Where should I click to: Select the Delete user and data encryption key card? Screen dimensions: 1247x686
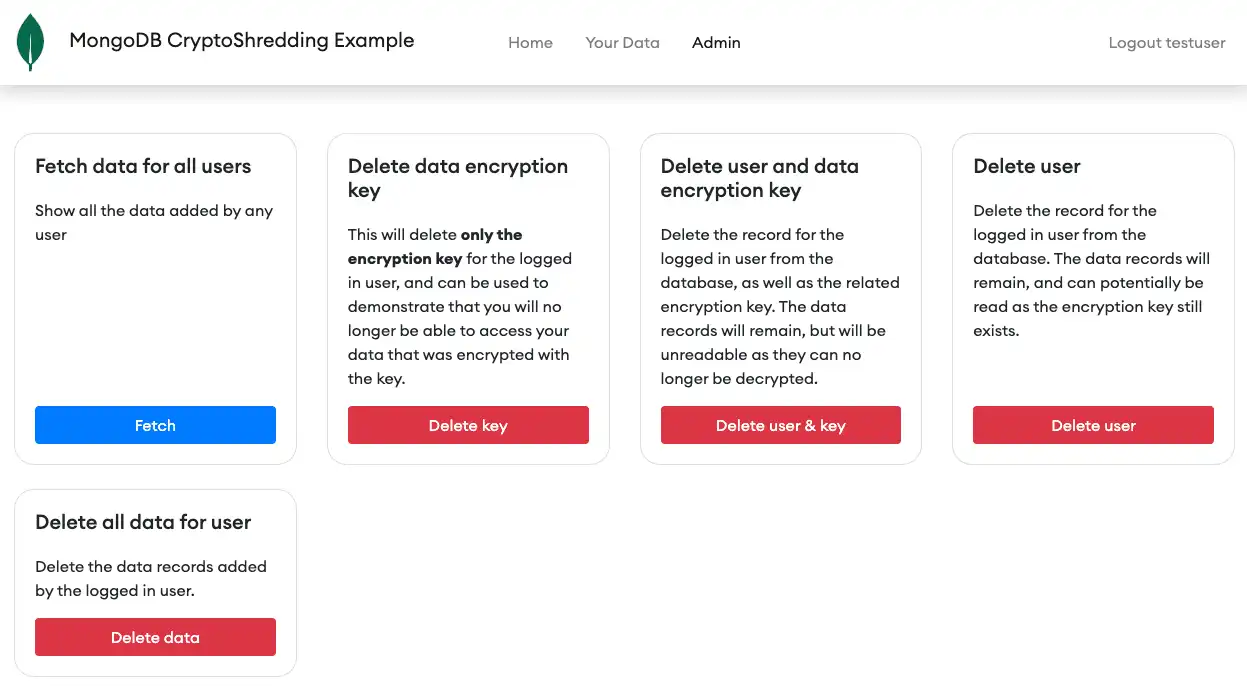click(780, 298)
